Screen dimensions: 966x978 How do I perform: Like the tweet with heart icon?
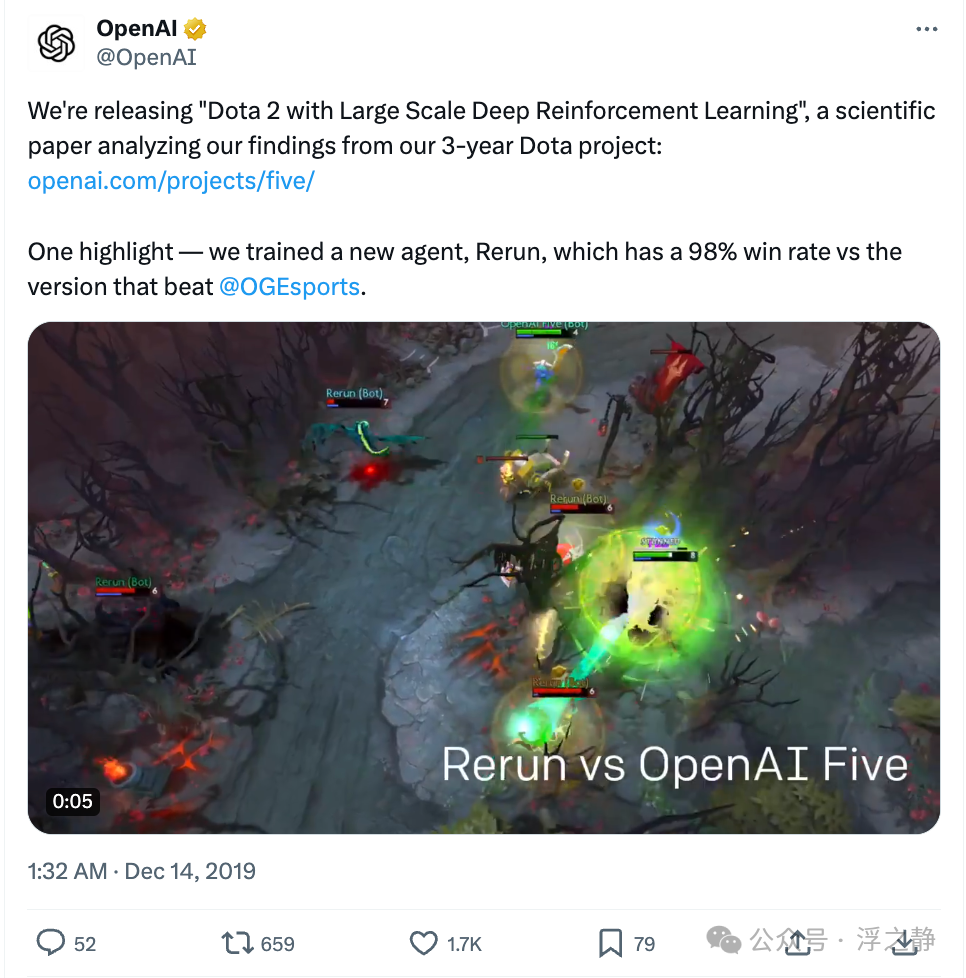point(423,943)
